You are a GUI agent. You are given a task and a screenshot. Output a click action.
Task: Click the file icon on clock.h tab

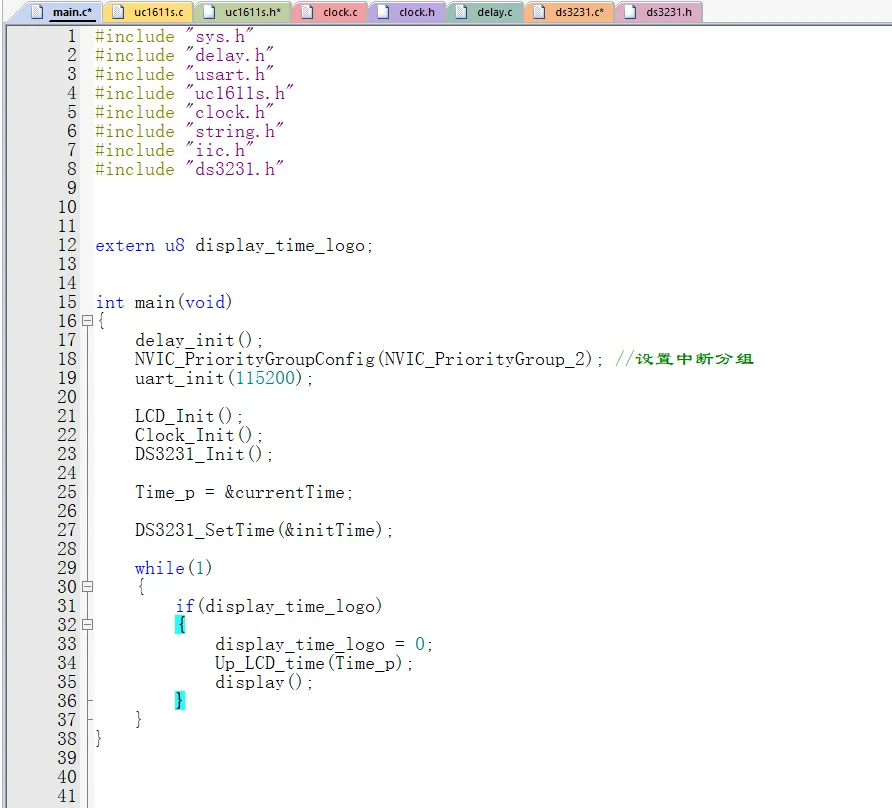tap(383, 12)
